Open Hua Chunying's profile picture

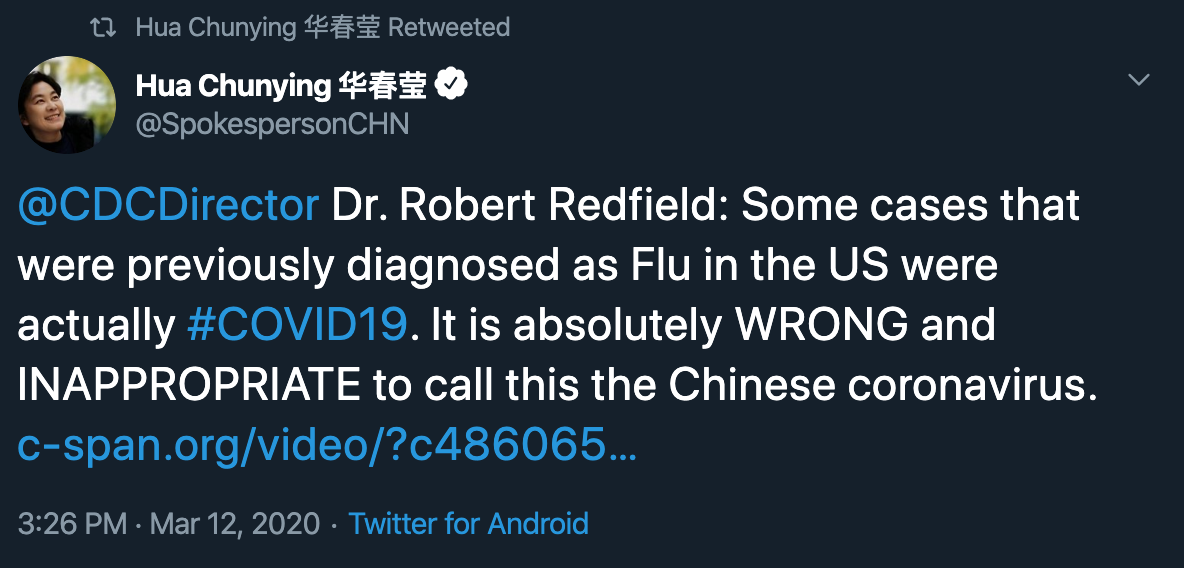point(66,105)
